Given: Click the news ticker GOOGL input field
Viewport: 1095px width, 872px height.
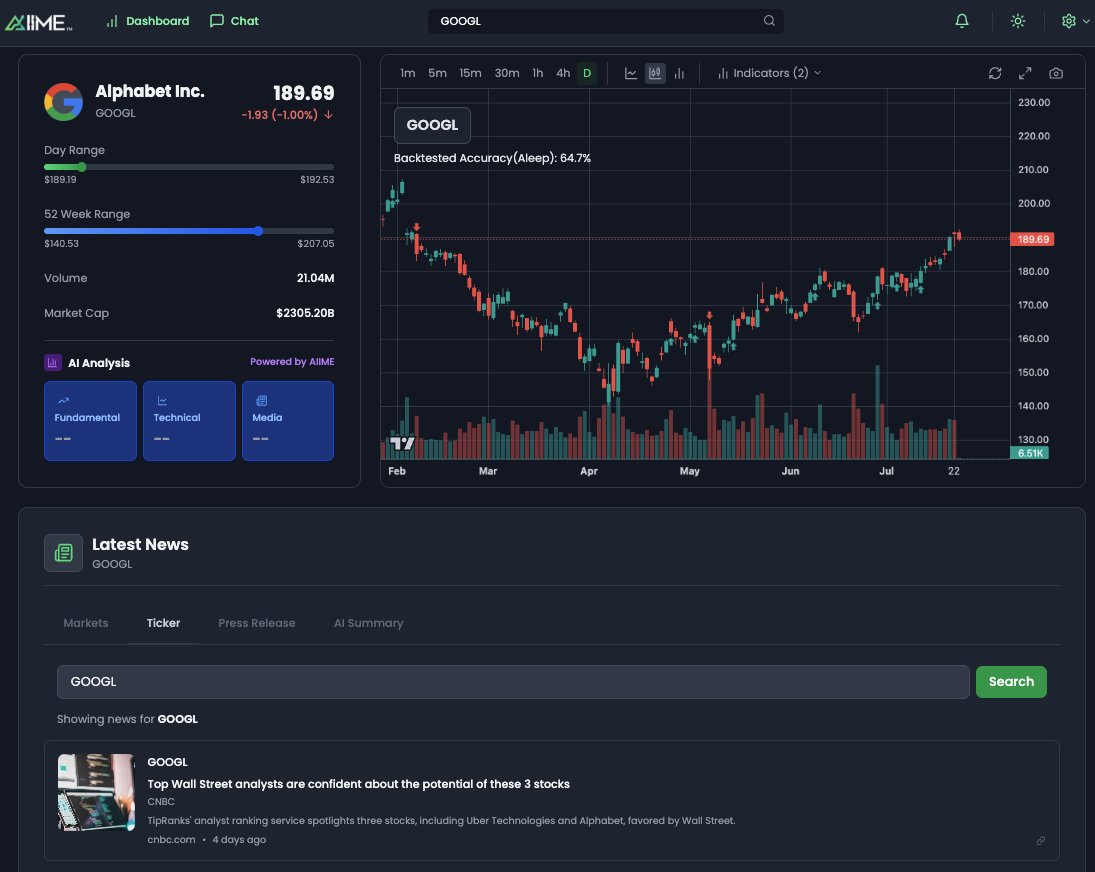Looking at the screenshot, I should point(513,682).
